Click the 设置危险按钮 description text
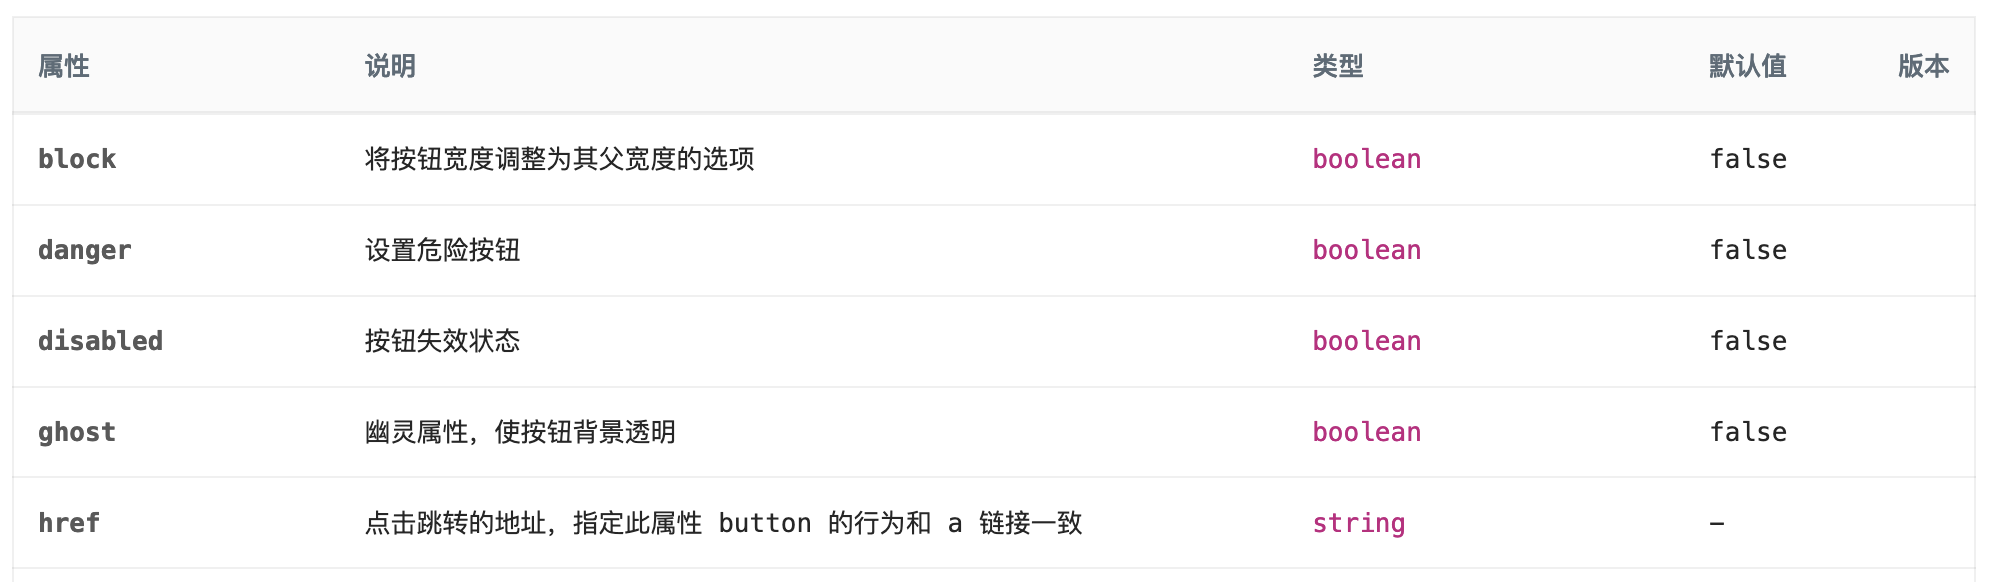 pos(442,250)
